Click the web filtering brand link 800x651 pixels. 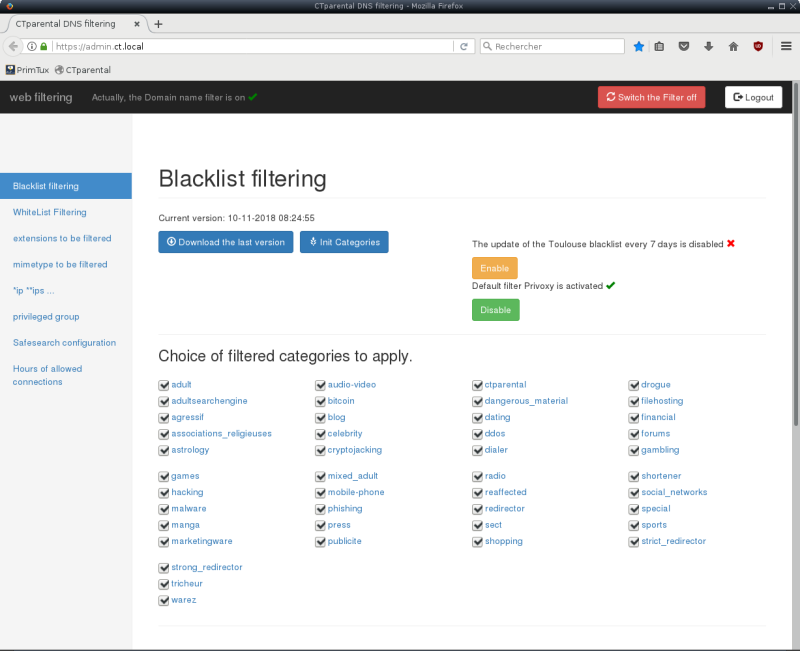coord(41,97)
